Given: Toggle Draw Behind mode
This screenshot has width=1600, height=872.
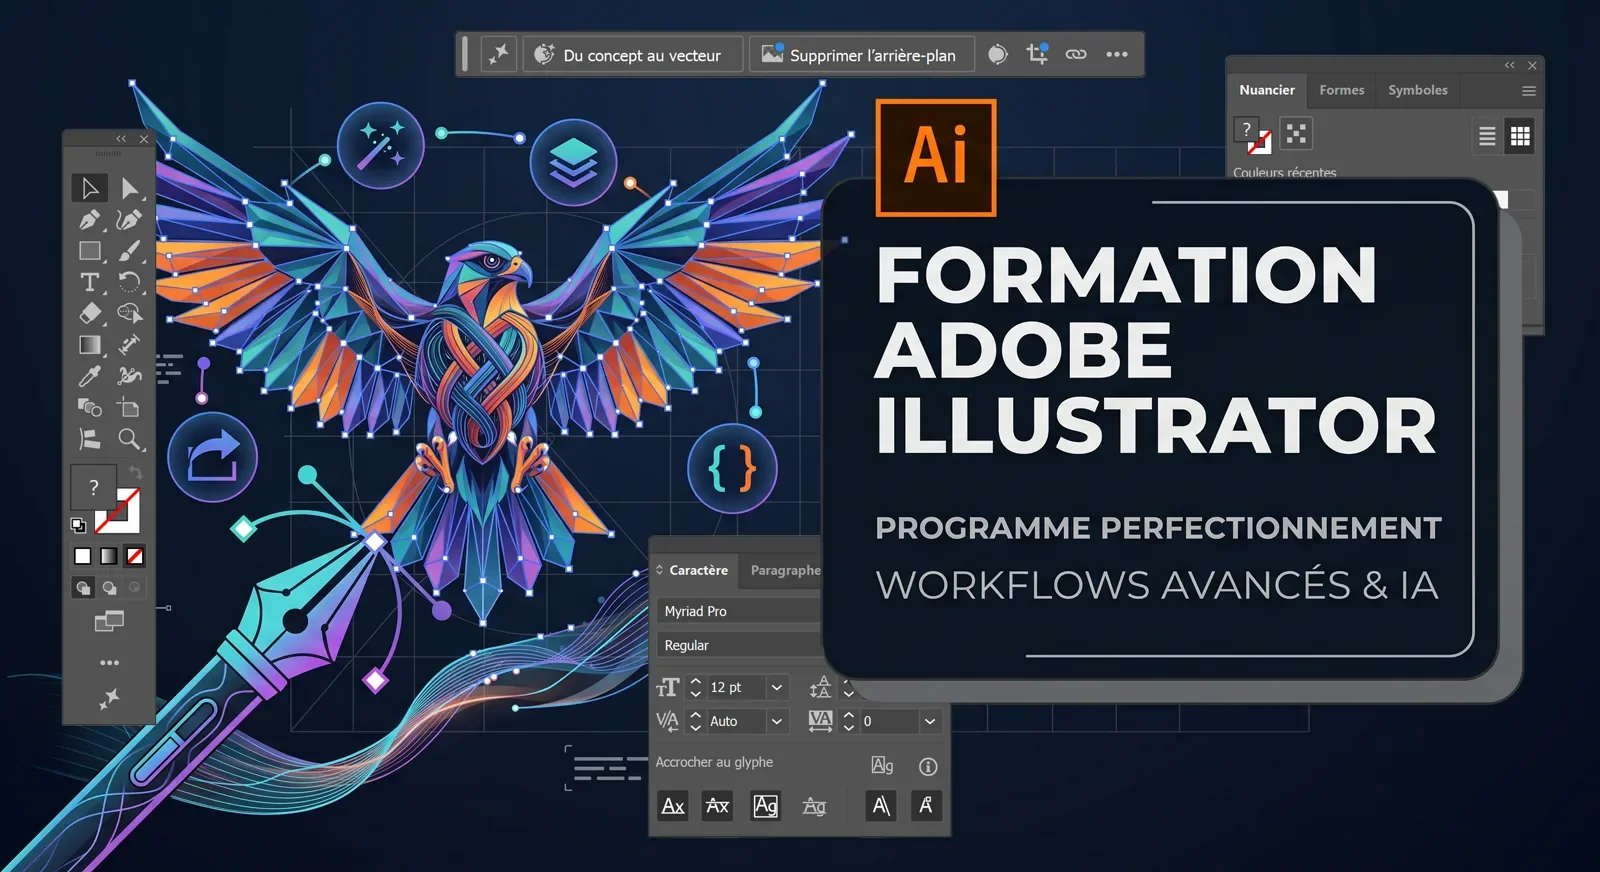Looking at the screenshot, I should [x=109, y=588].
